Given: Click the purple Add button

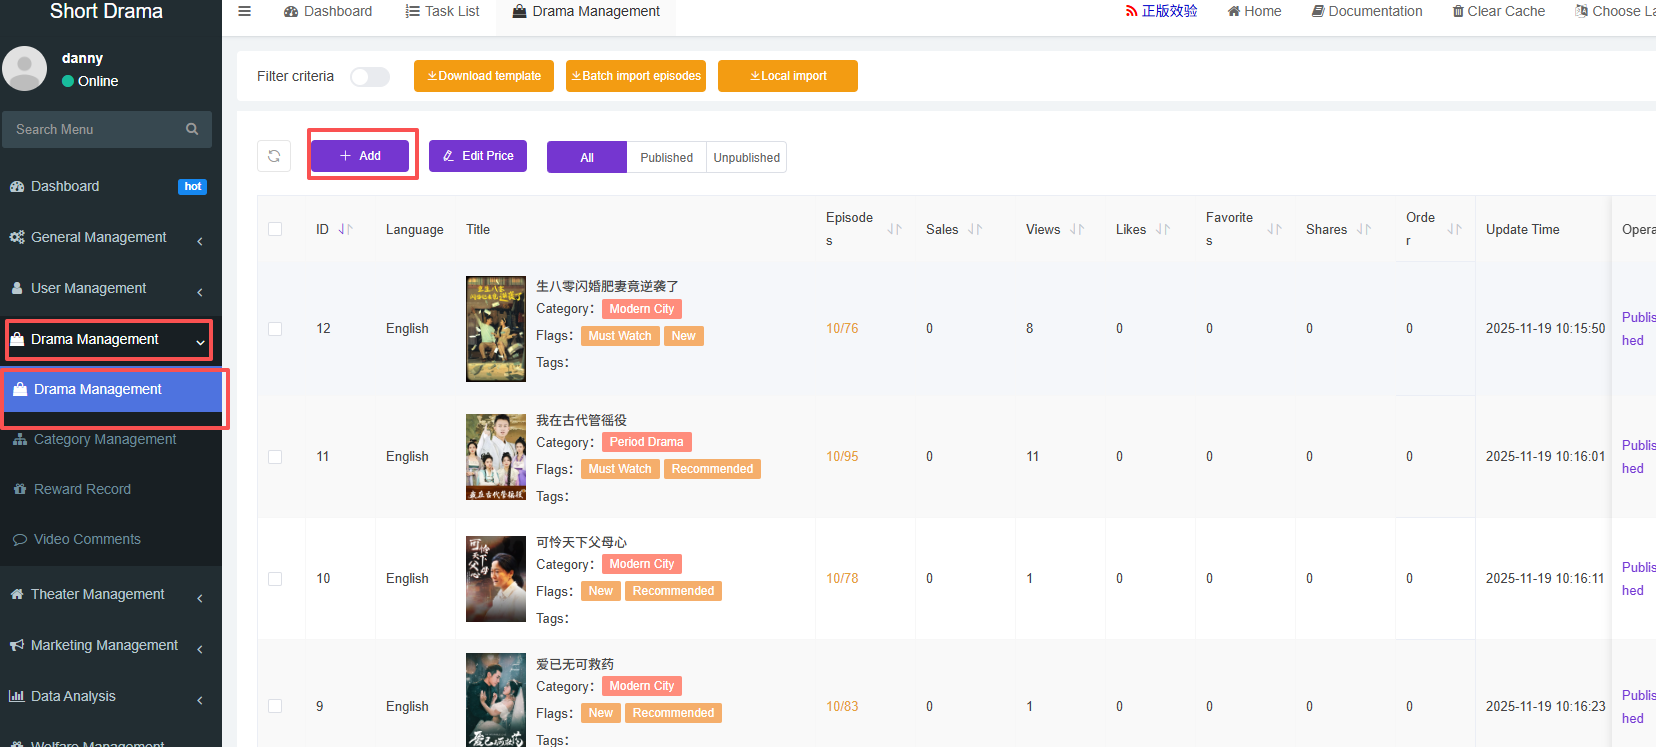Looking at the screenshot, I should coord(360,156).
